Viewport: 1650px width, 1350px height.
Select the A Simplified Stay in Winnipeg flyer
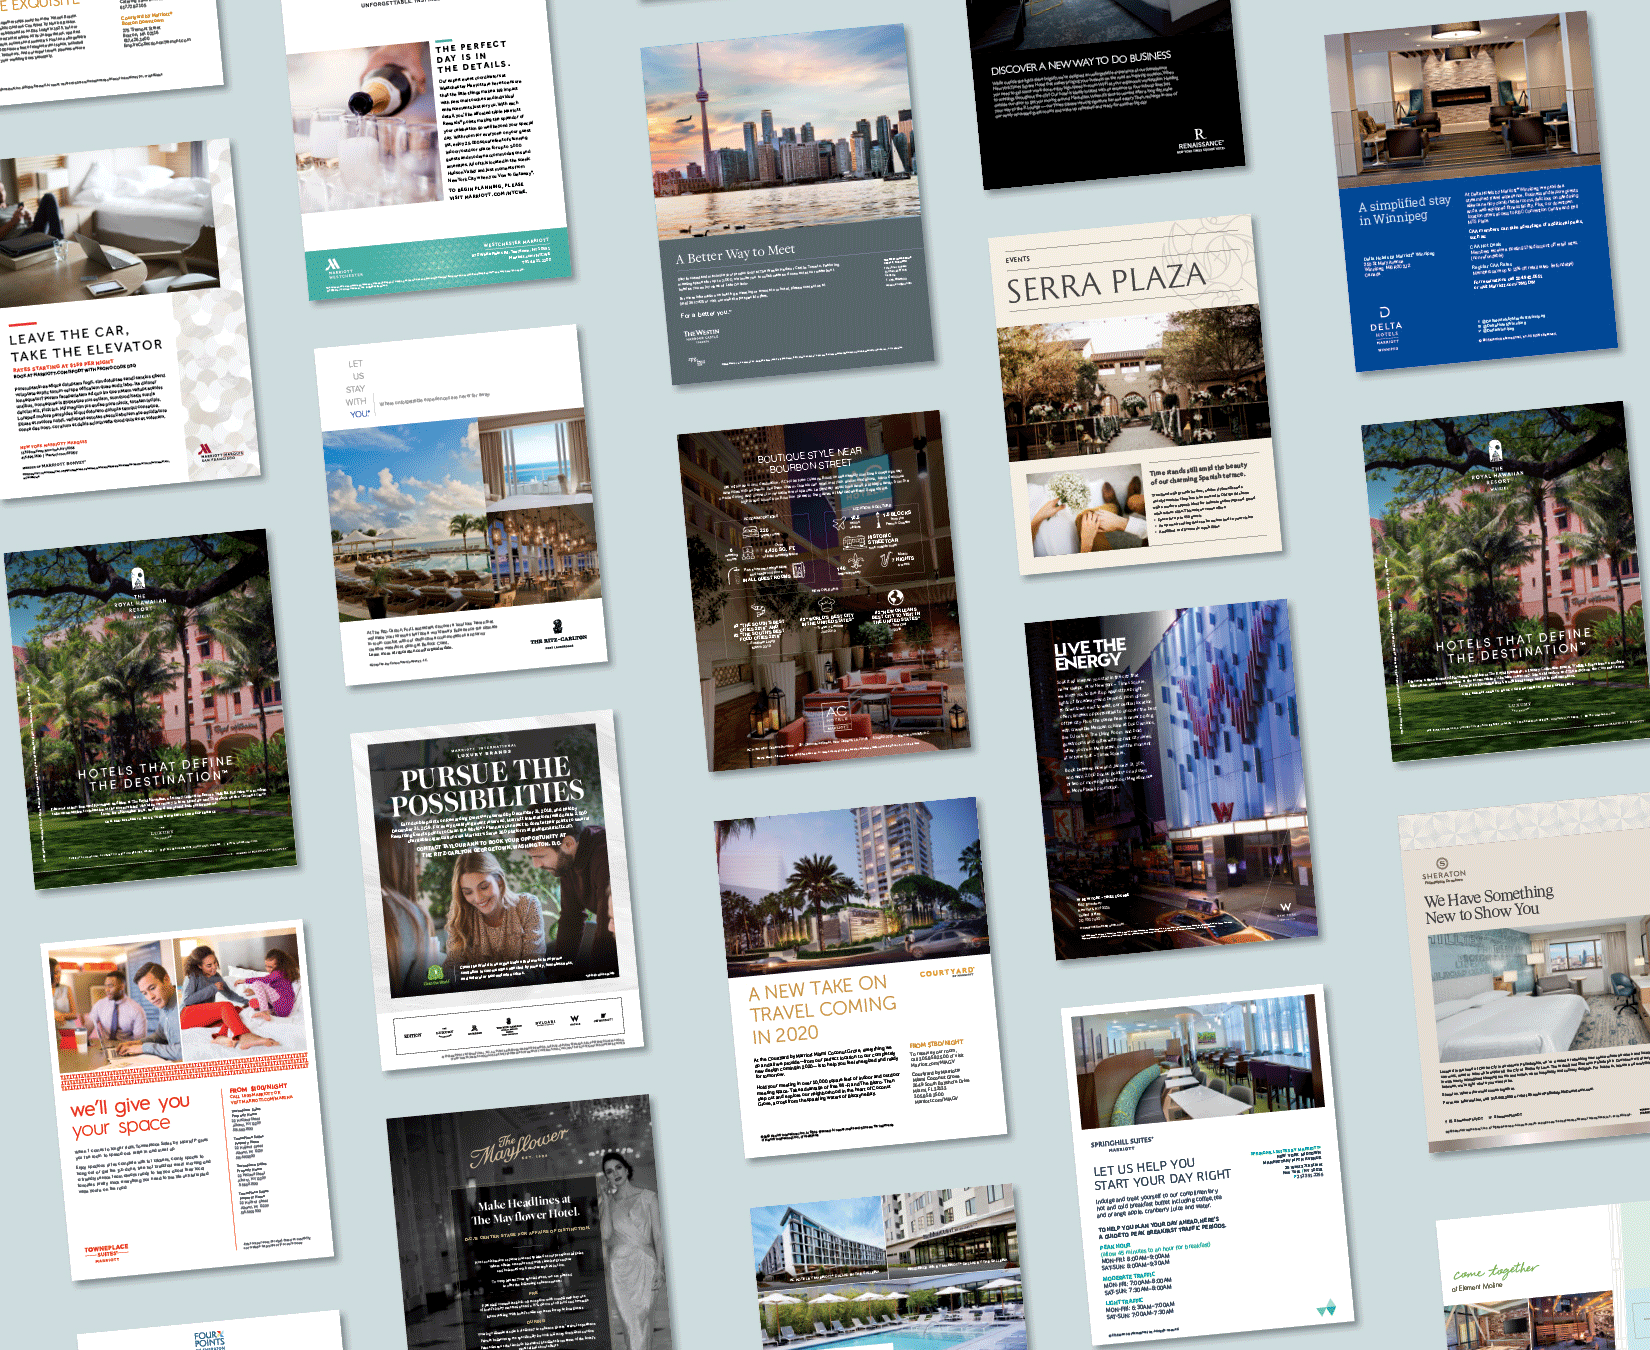click(1471, 192)
